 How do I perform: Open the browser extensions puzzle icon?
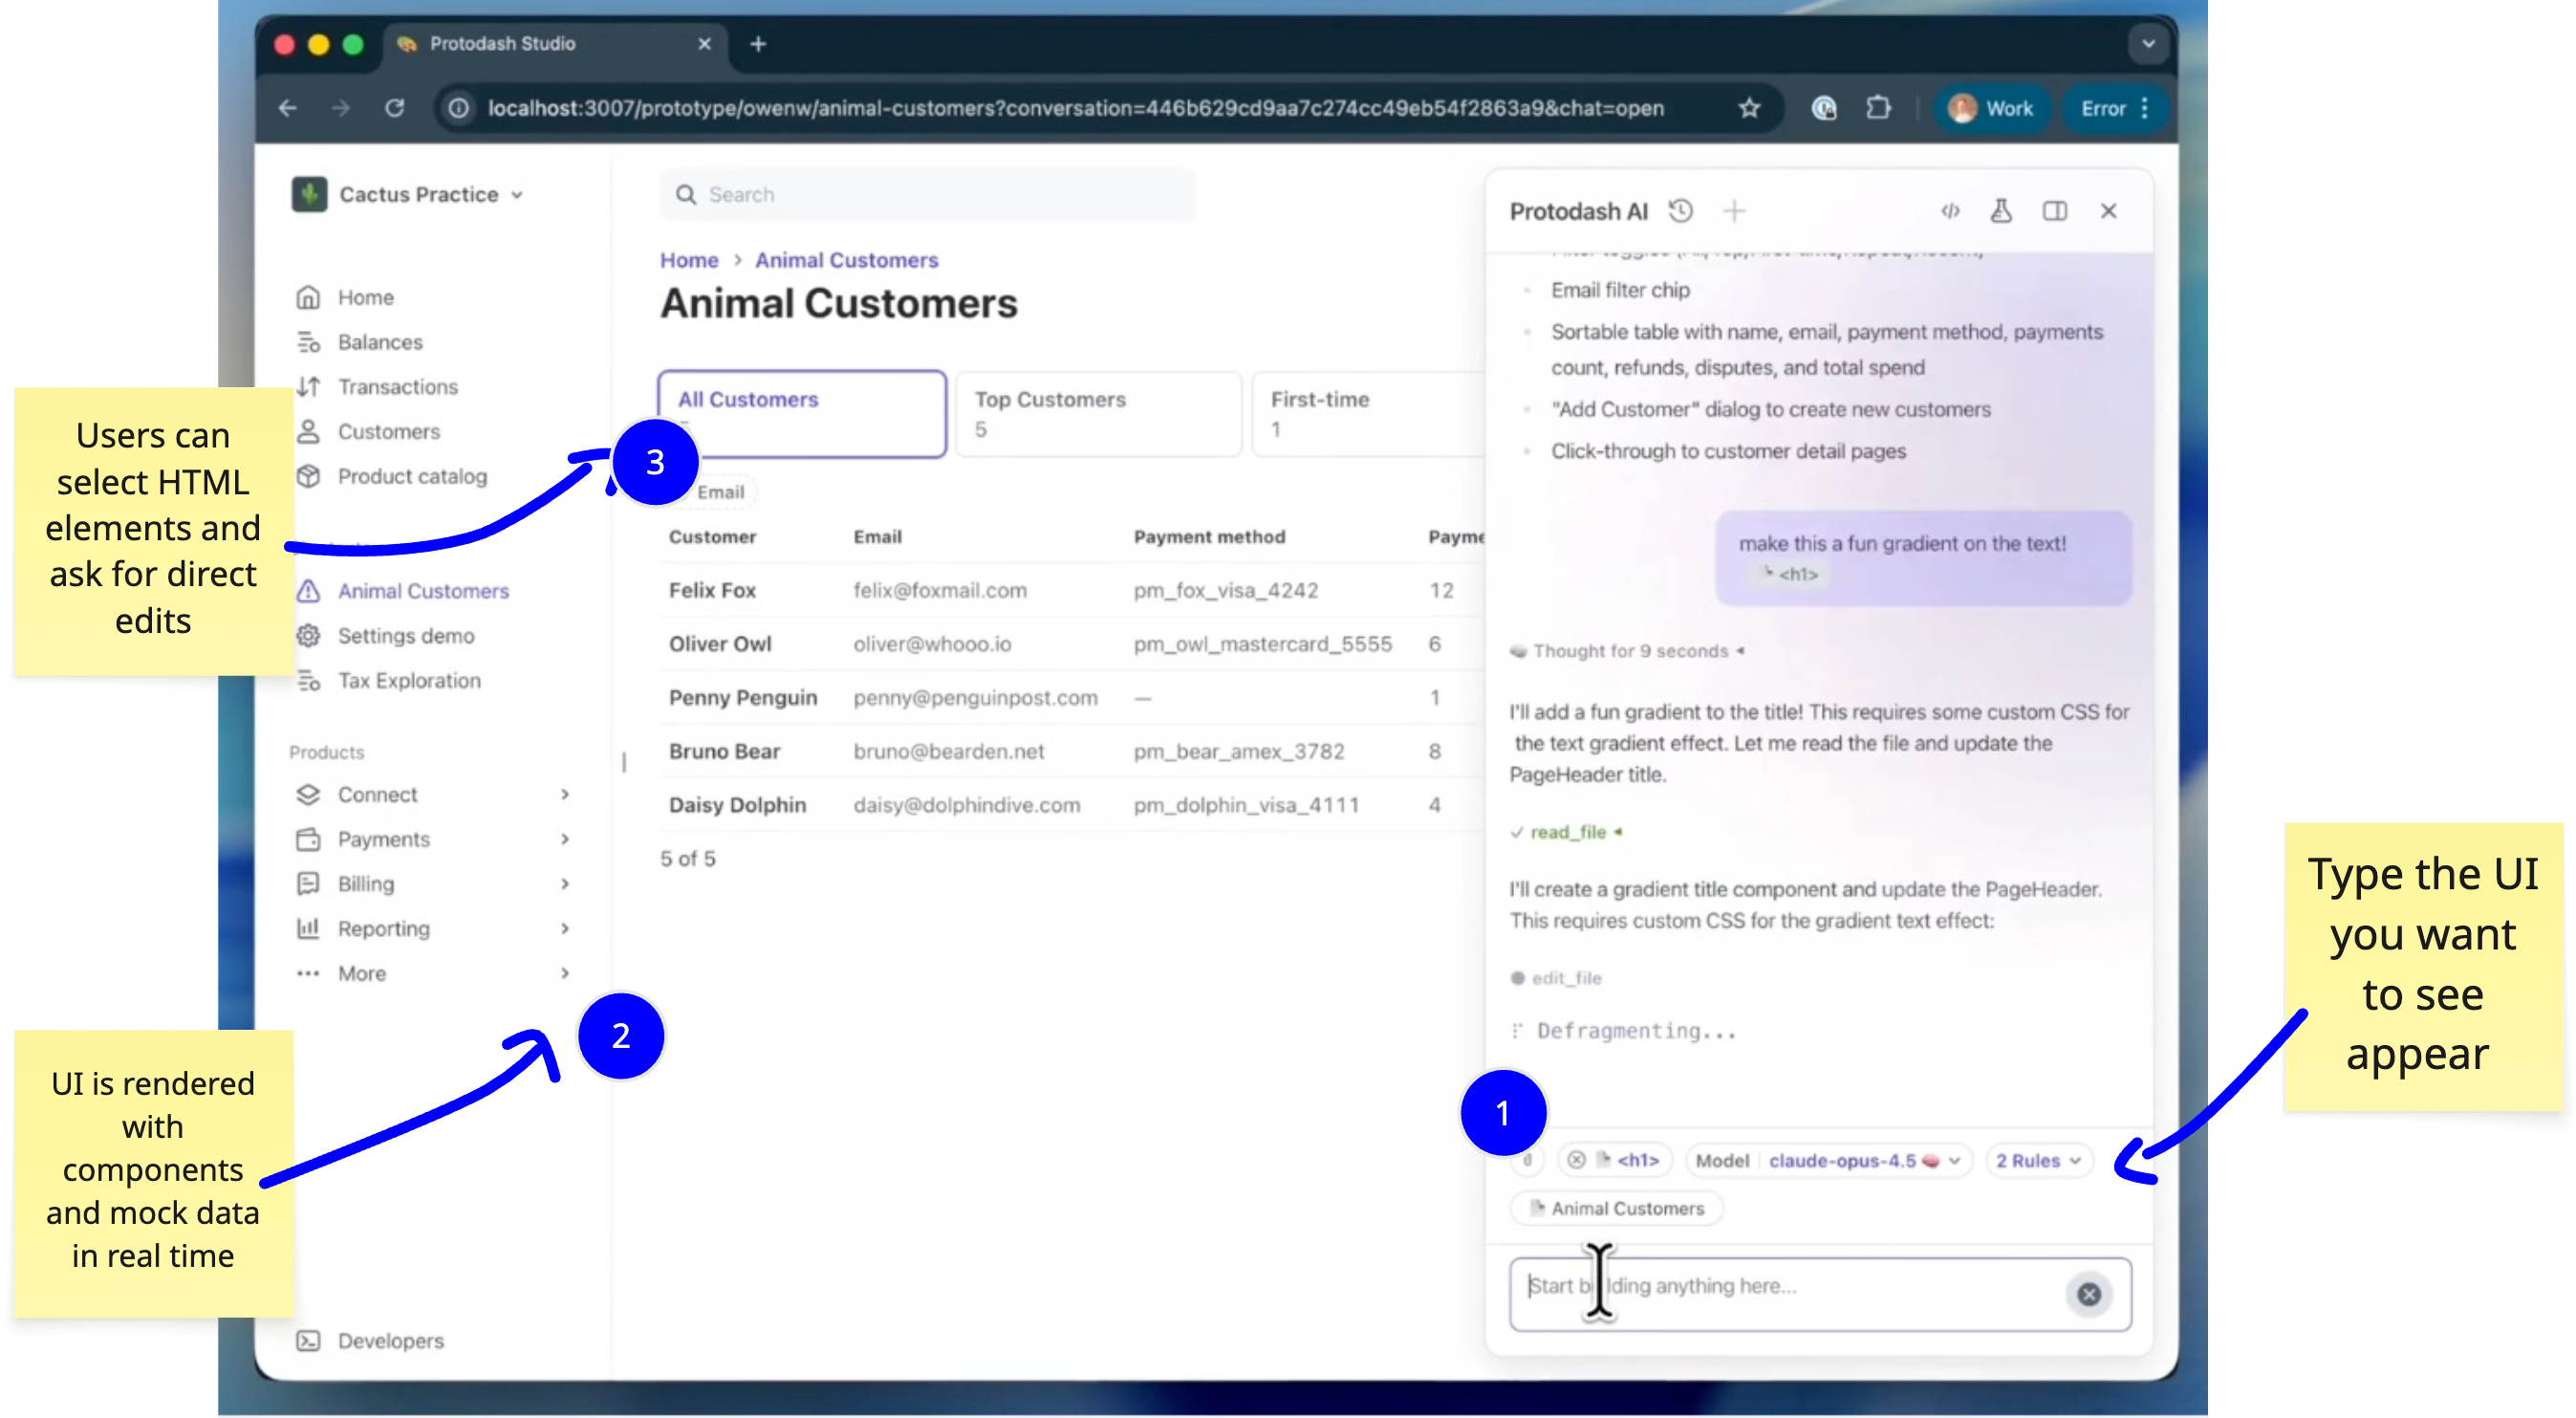point(1878,108)
